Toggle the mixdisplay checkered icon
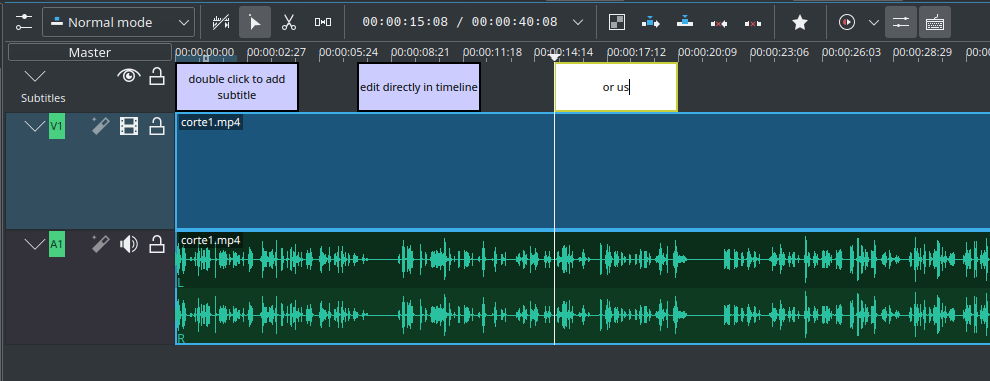This screenshot has width=990, height=381. (617, 23)
